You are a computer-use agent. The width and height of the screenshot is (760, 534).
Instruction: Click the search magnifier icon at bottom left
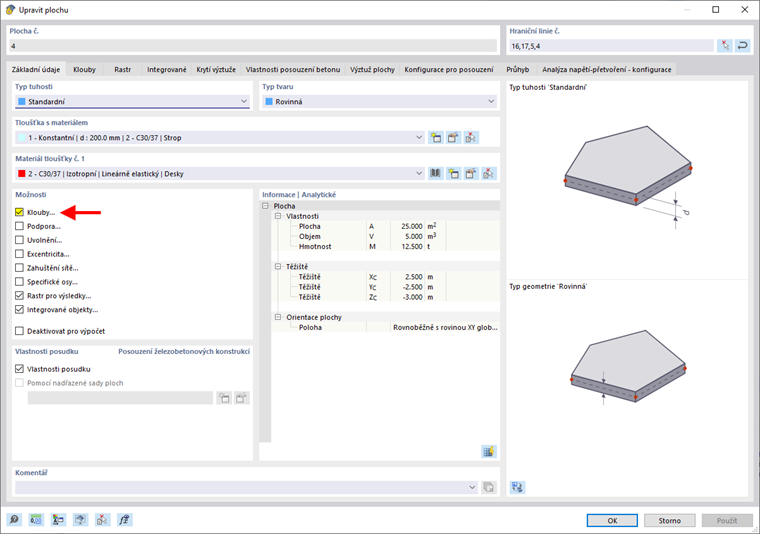coord(14,520)
